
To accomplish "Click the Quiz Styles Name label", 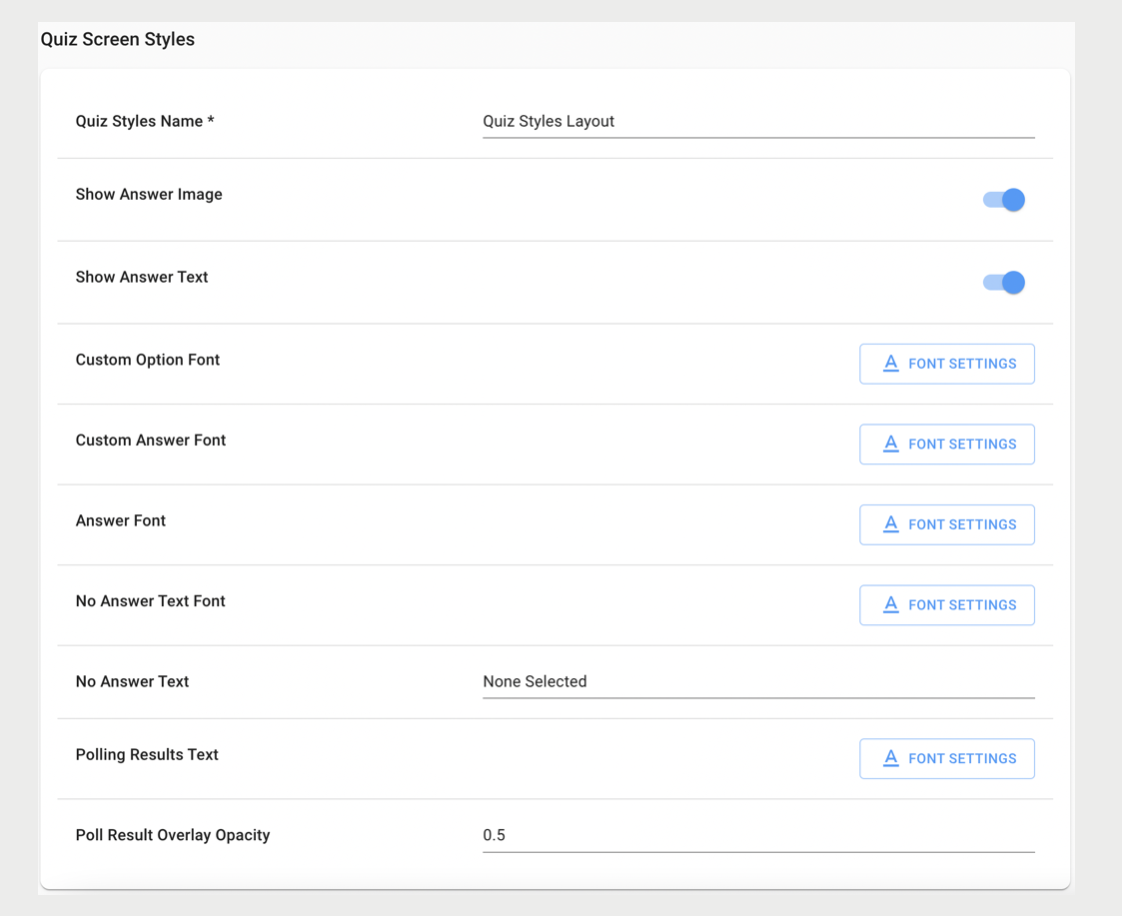I will [145, 122].
